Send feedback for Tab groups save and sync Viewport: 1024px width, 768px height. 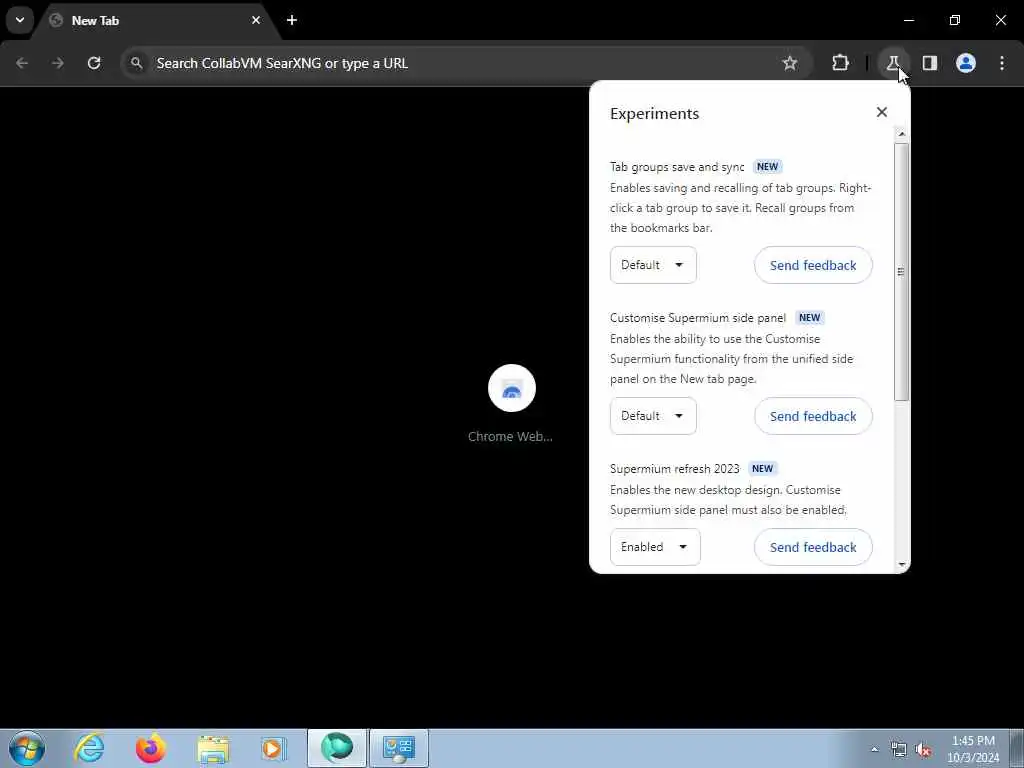coord(813,265)
